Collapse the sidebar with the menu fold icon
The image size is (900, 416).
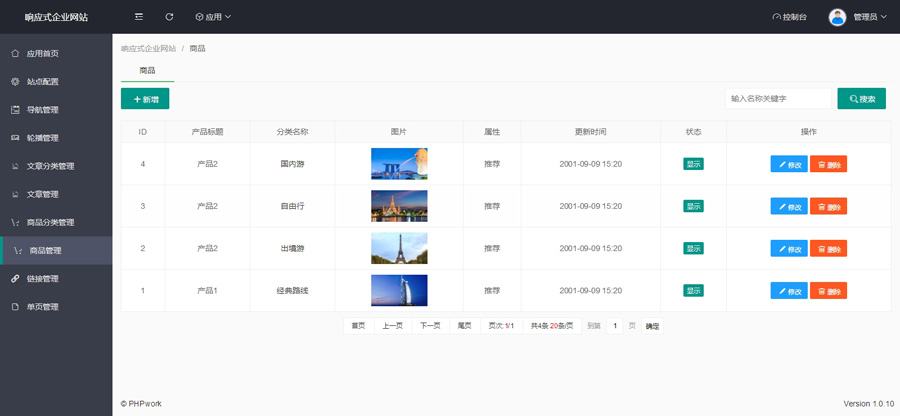click(139, 17)
